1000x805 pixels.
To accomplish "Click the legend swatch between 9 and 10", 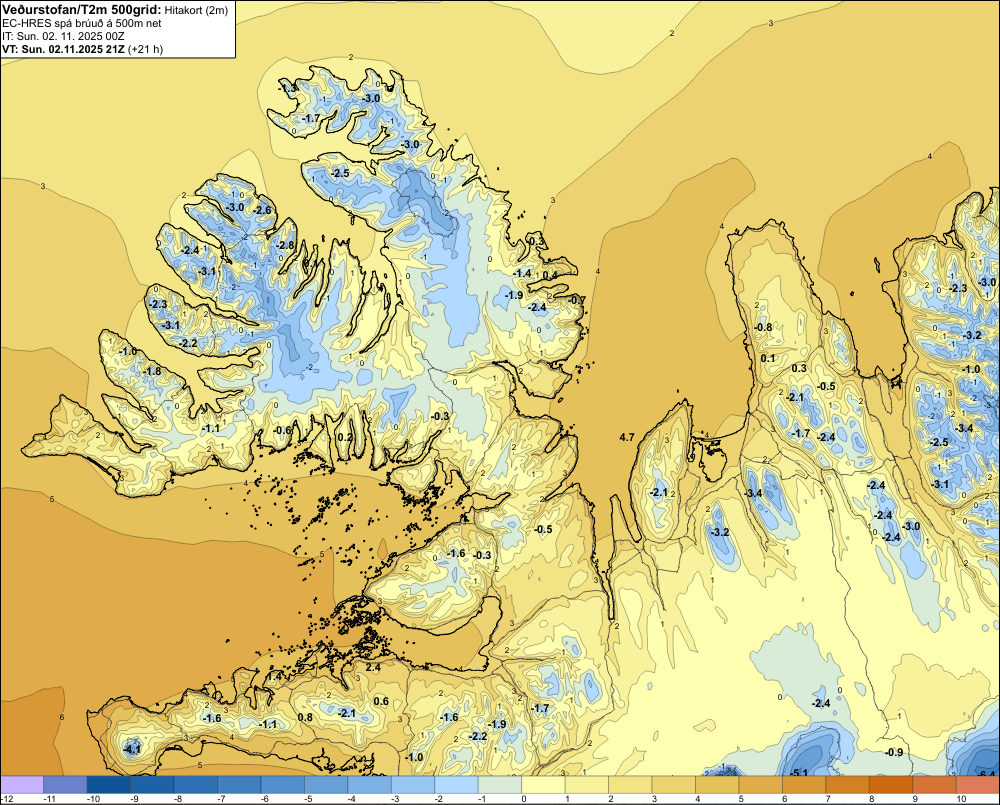I will (x=934, y=784).
